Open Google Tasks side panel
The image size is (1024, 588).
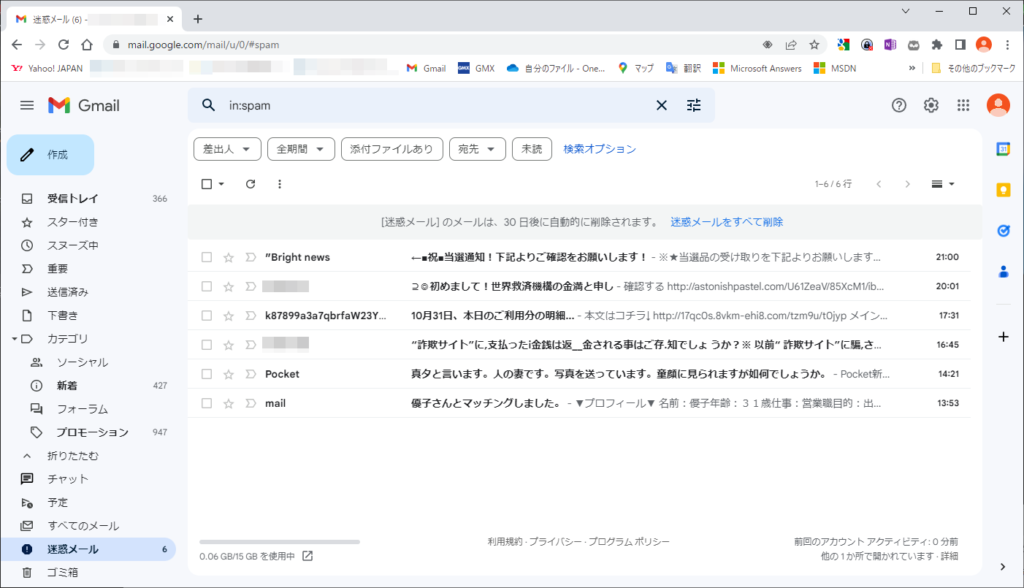tap(1004, 231)
